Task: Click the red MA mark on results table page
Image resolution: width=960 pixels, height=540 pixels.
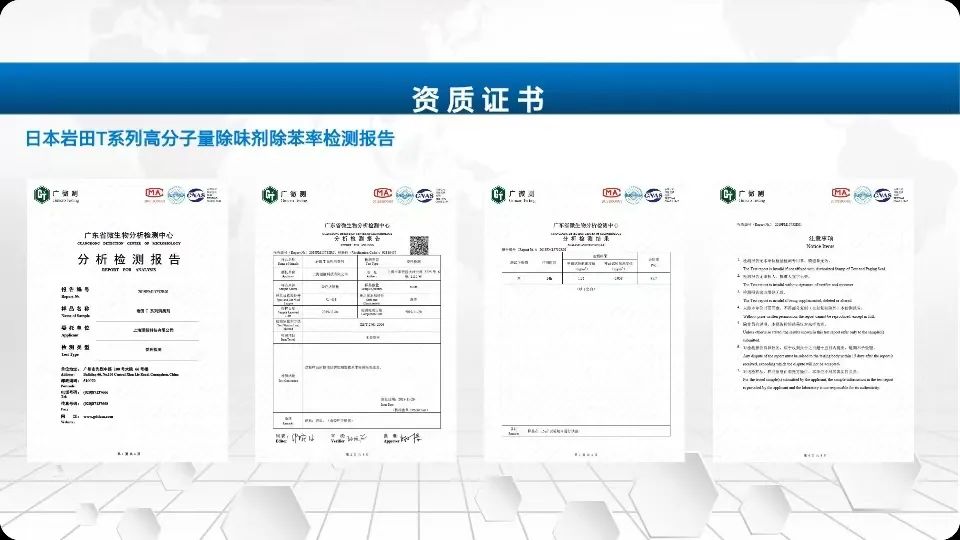Action: [x=612, y=195]
